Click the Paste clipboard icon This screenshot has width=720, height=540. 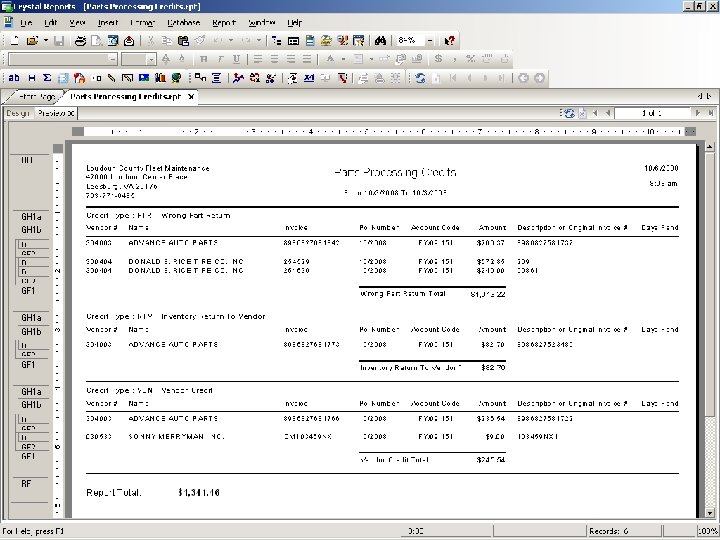pos(183,41)
